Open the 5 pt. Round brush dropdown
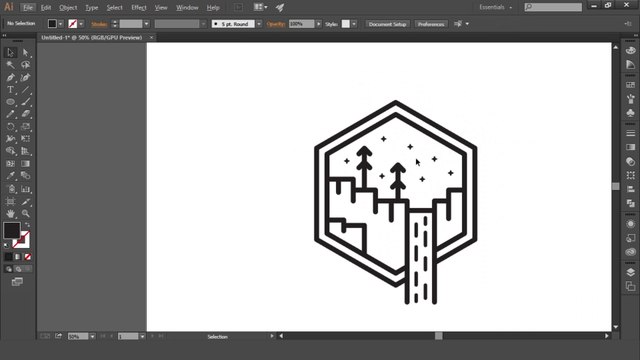The width and height of the screenshot is (640, 360). tap(259, 24)
